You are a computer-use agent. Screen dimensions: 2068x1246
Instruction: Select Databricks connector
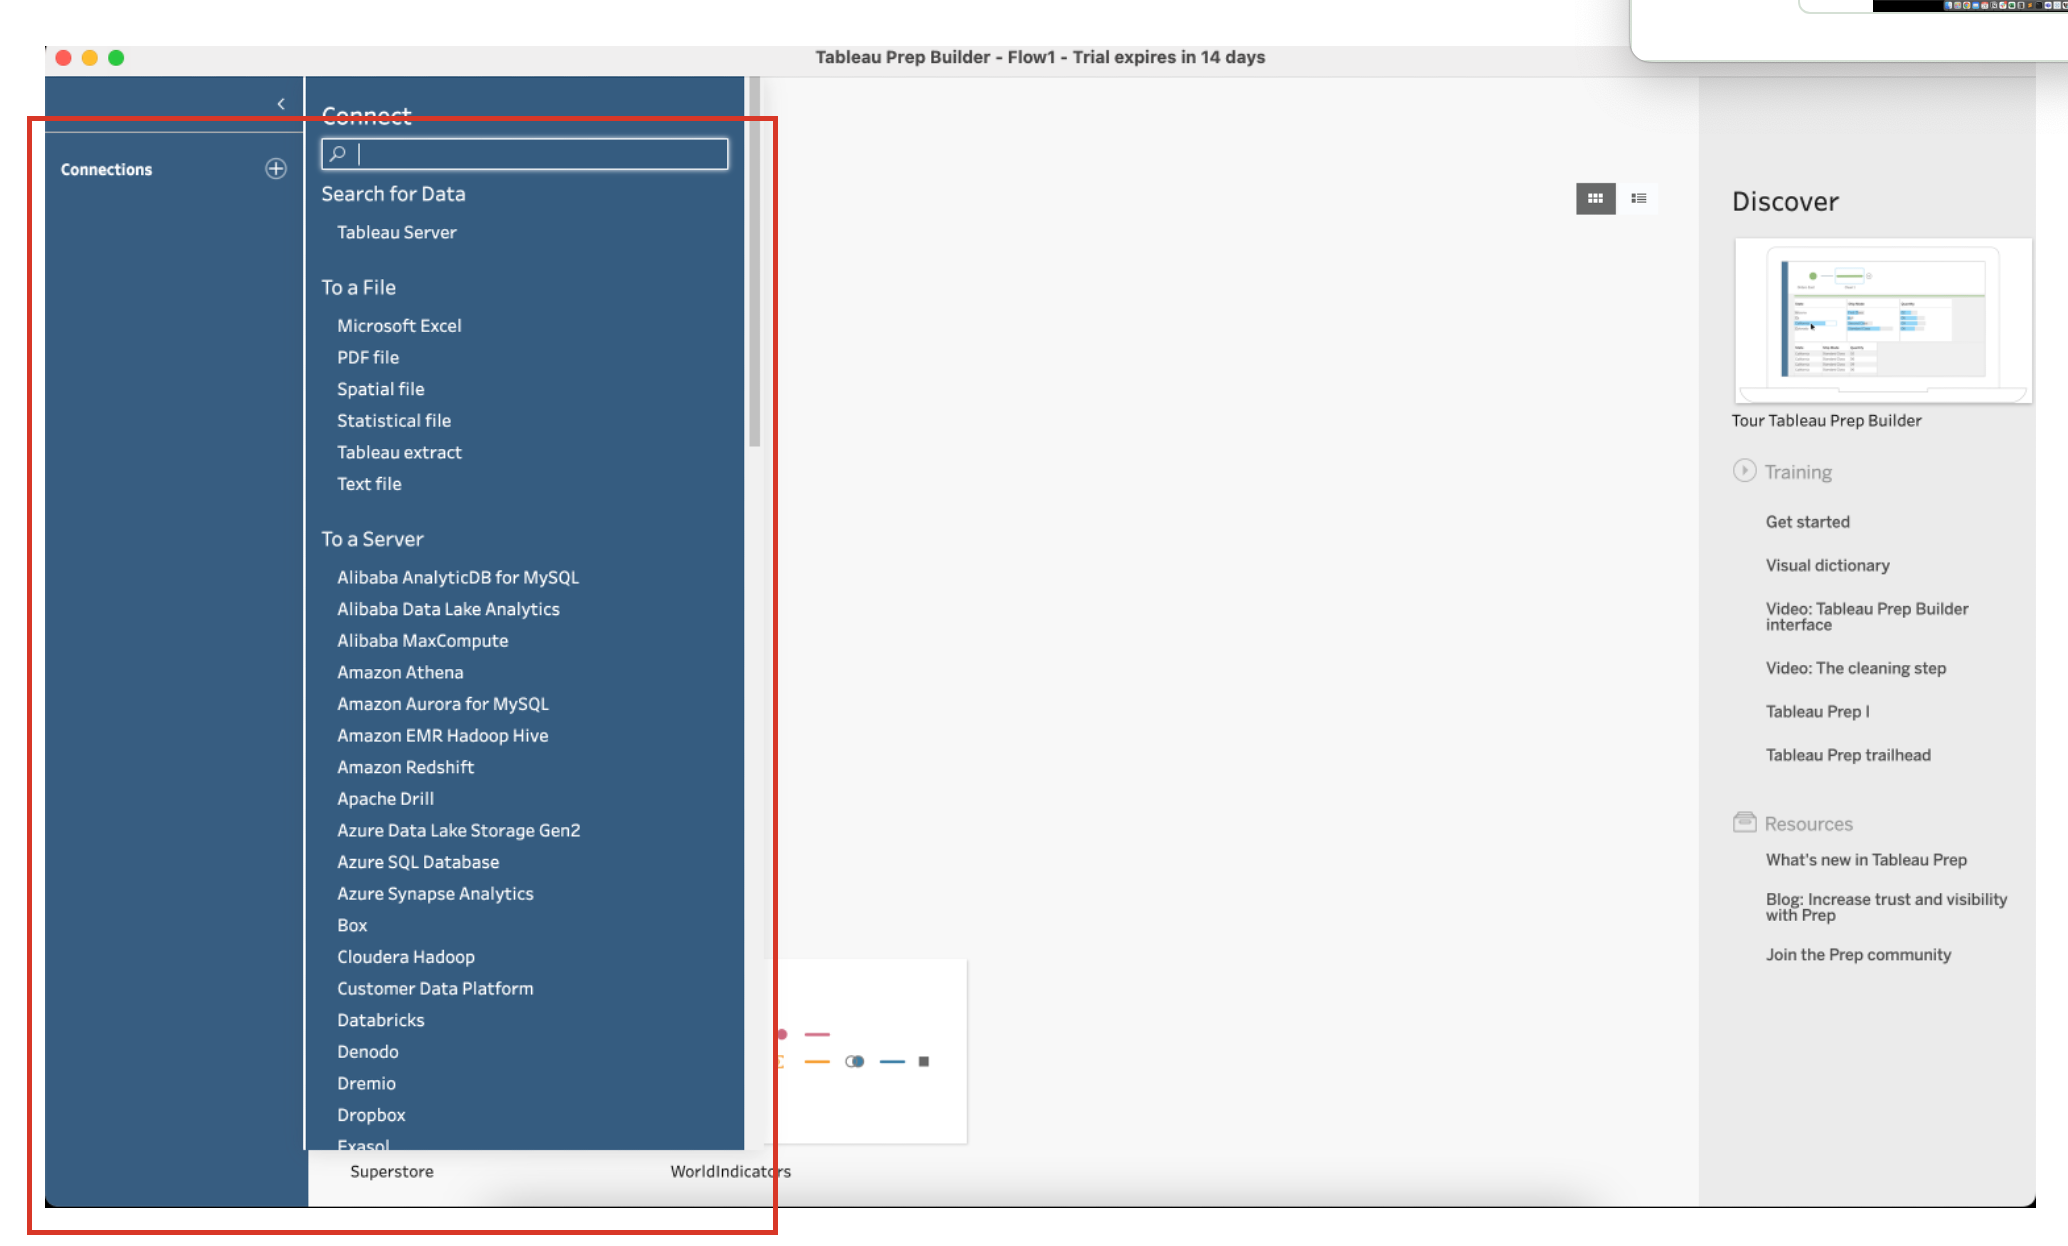click(380, 1020)
